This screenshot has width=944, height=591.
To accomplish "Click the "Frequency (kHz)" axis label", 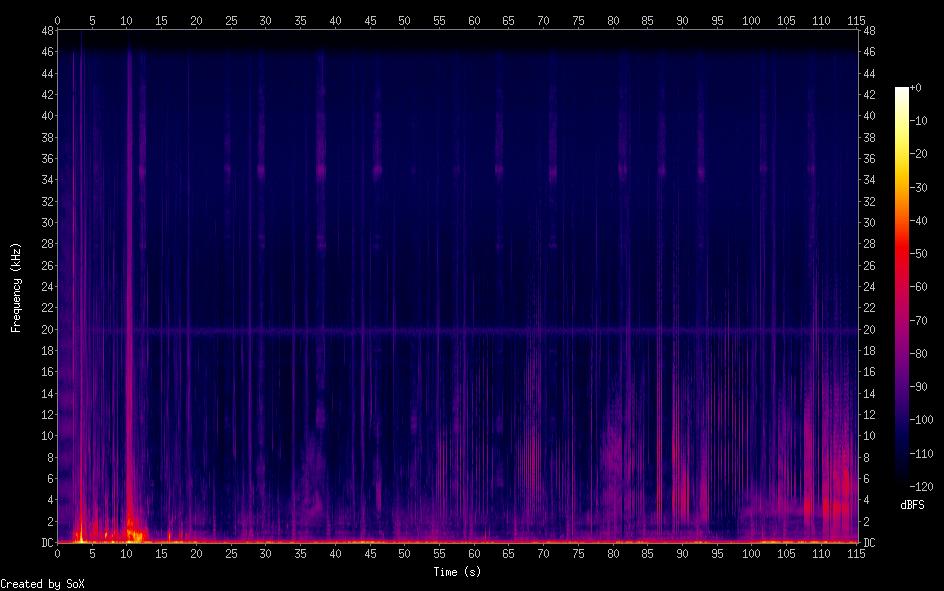I will 16,286.
